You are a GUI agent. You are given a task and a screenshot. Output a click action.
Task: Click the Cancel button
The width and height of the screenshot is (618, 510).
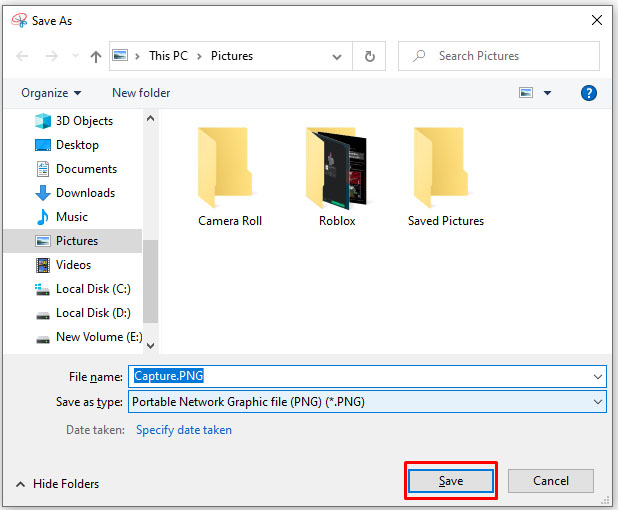551,480
